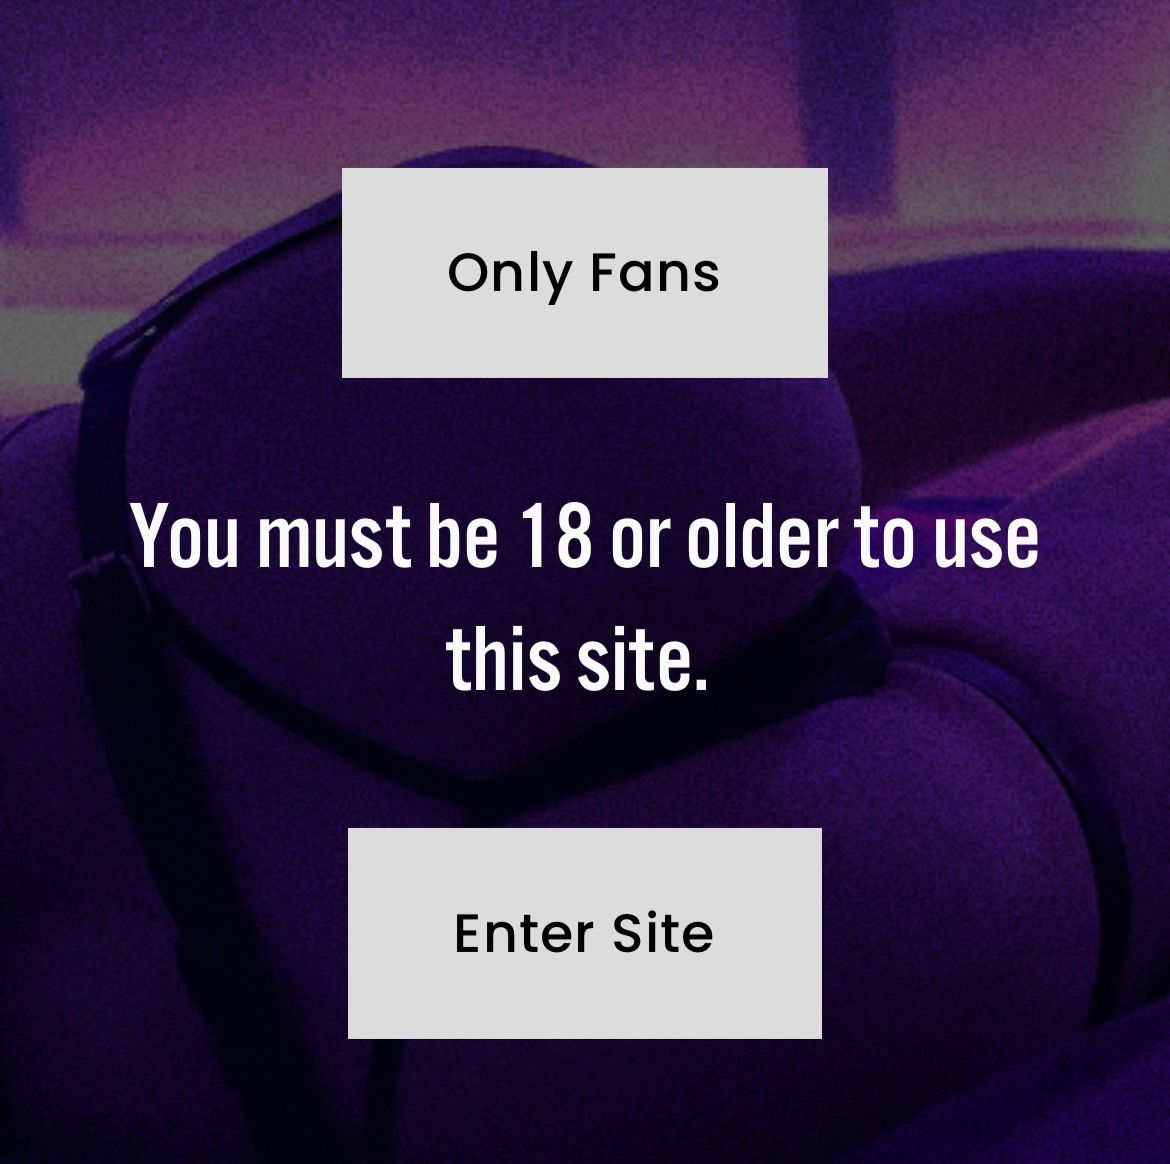Open the Only Fans link at the top
1170x1164 pixels.
click(x=584, y=272)
